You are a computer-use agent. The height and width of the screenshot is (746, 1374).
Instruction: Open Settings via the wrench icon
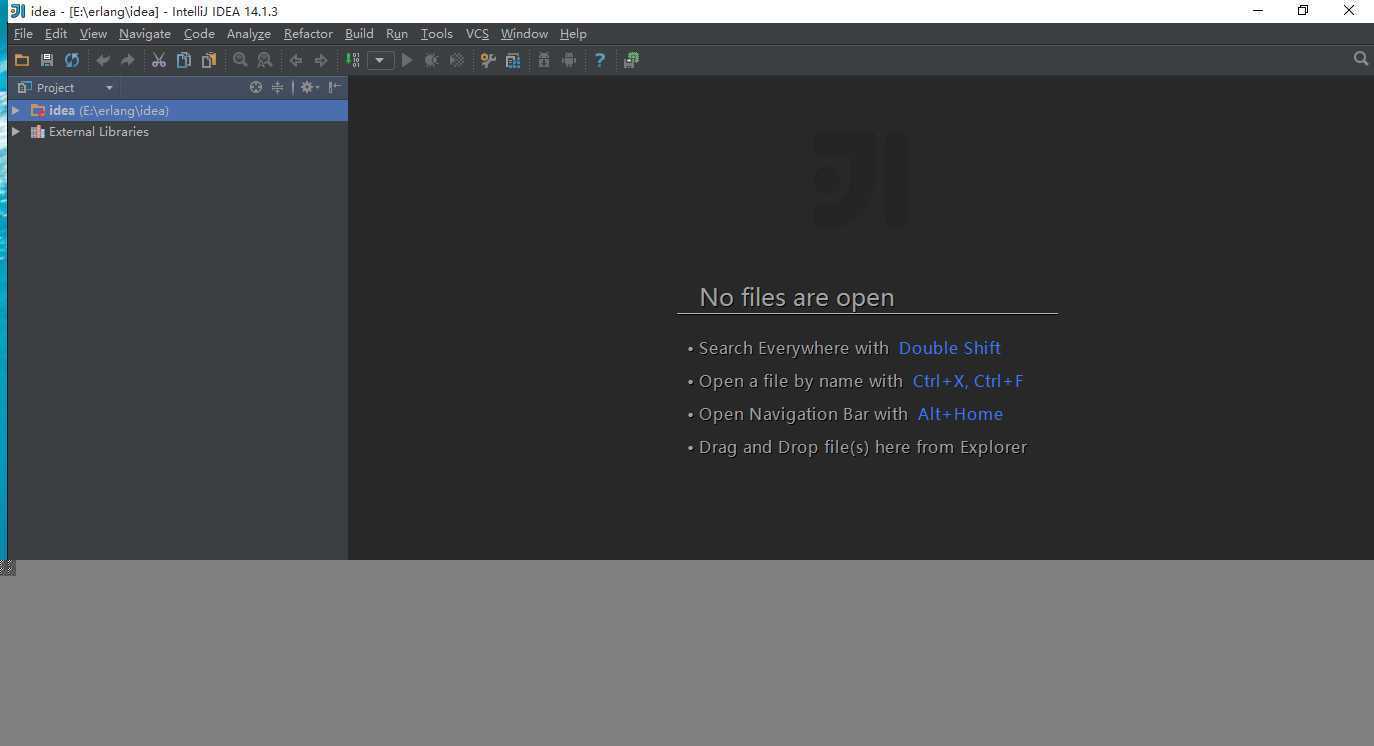point(488,60)
